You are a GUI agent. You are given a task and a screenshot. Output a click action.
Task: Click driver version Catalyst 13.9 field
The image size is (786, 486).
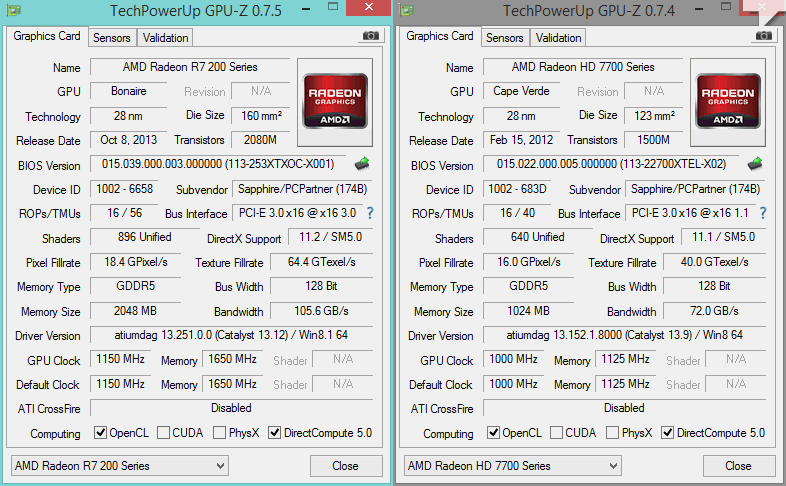coord(625,335)
